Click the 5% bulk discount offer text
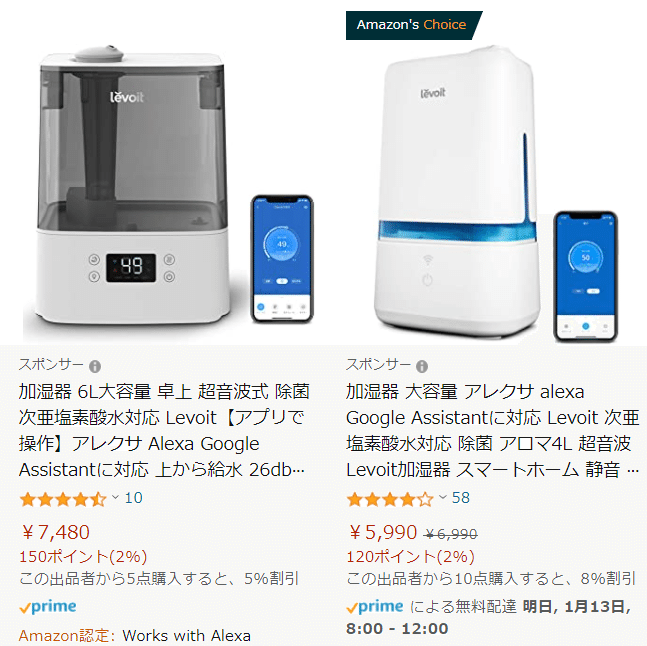 159,579
